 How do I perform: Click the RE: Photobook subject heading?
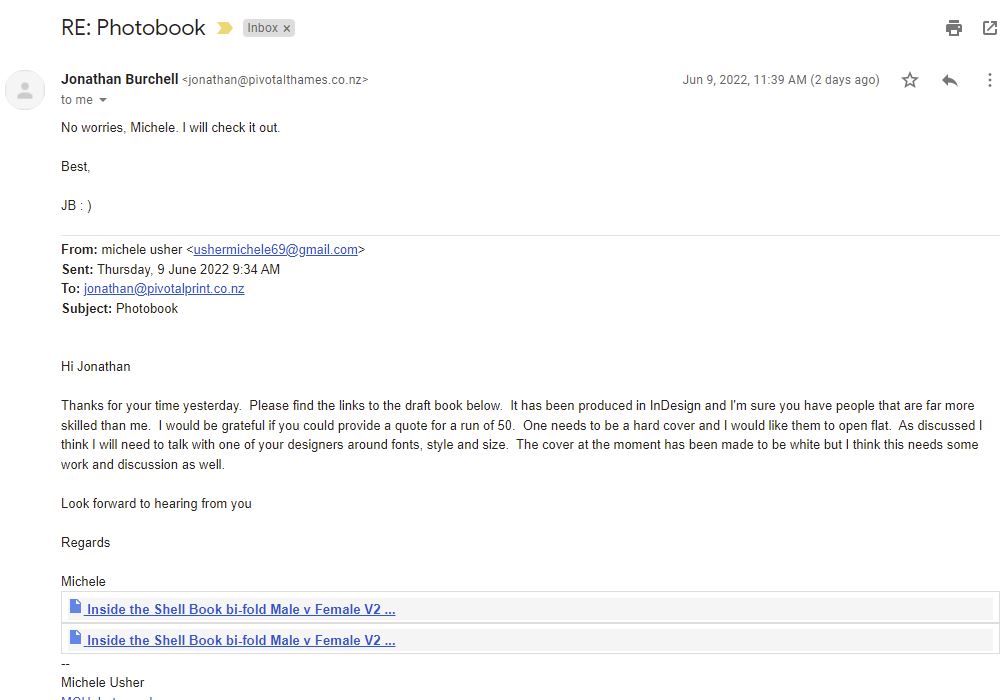[133, 28]
